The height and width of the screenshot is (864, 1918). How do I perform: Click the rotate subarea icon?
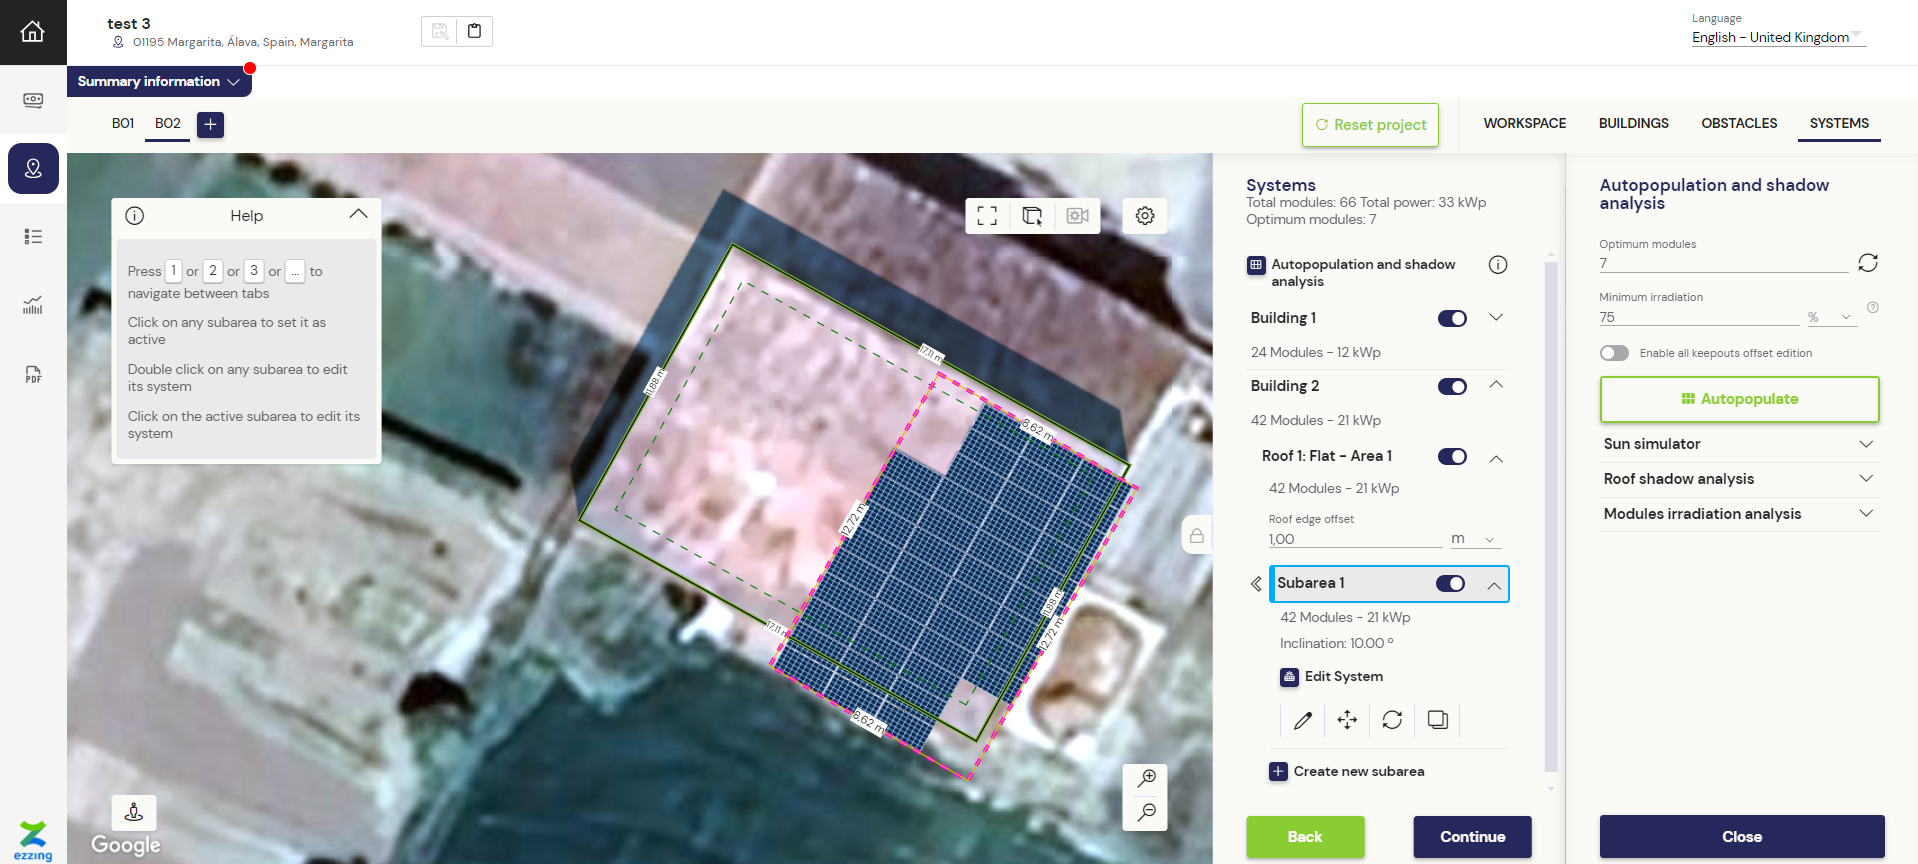1392,720
